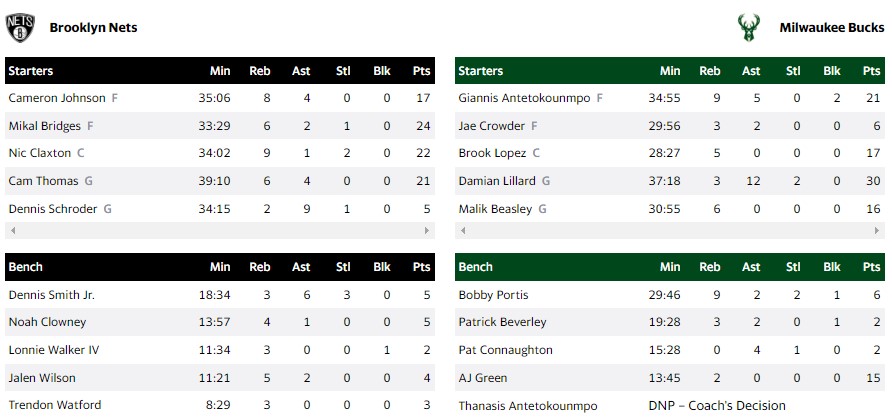The image size is (892, 418).
Task: Open the Brooklyn Nets team name link
Action: point(93,28)
